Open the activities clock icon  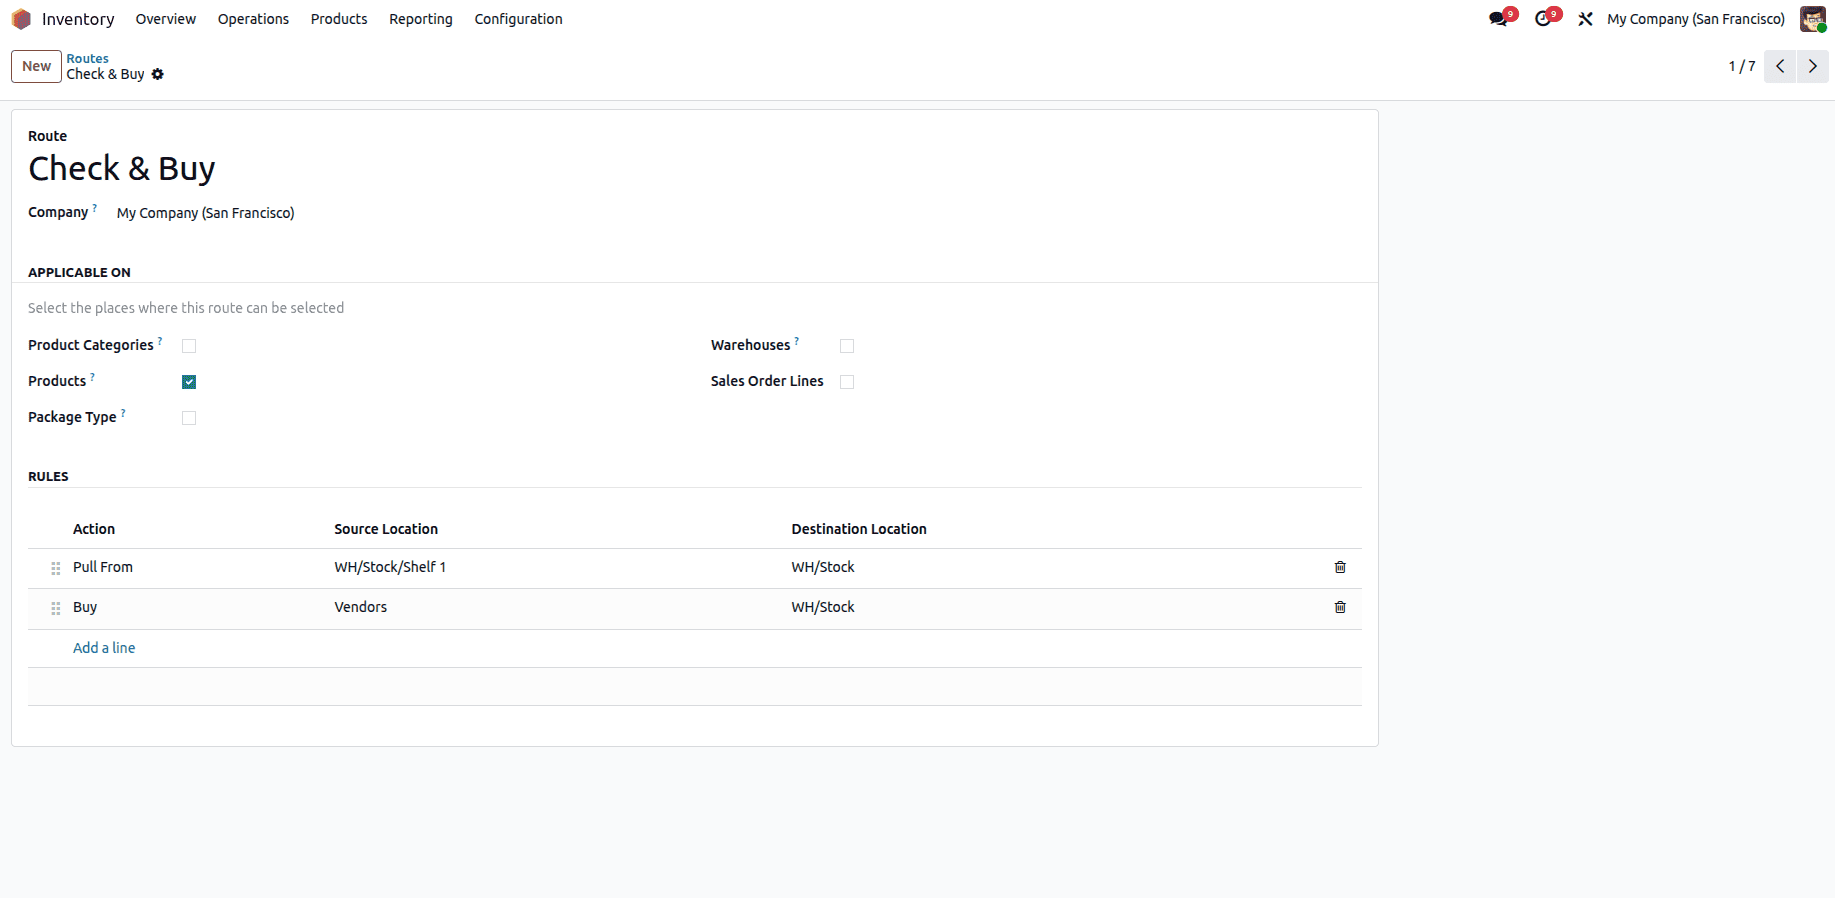(x=1543, y=19)
